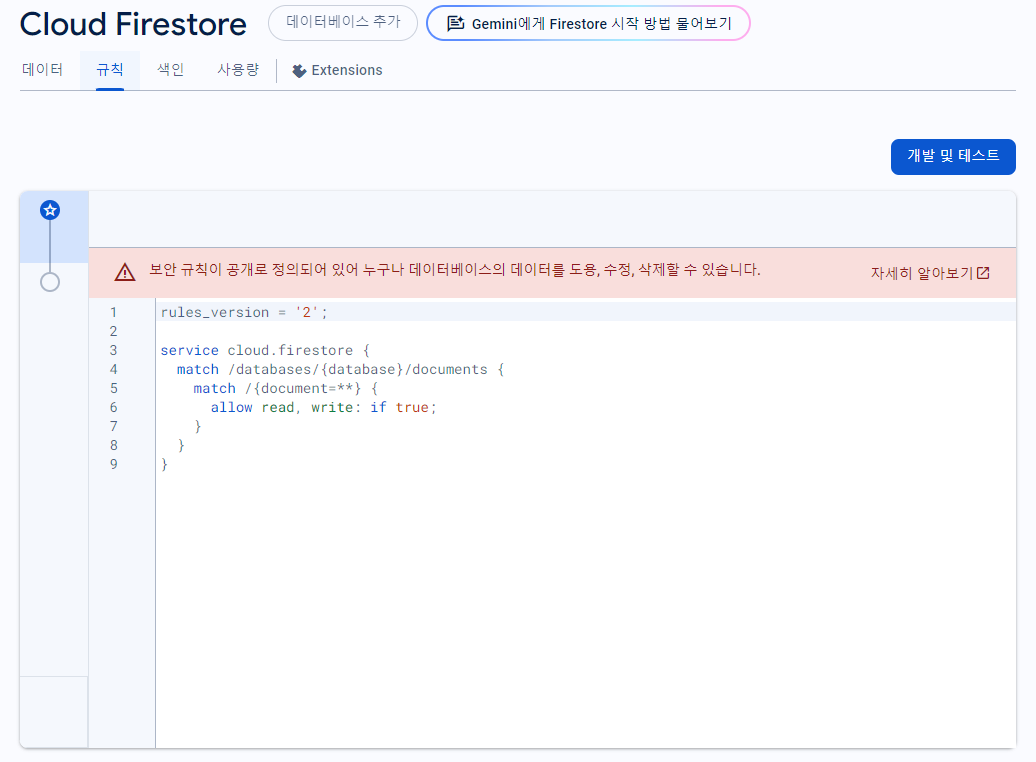Click line number 4 in the gutter

114,369
